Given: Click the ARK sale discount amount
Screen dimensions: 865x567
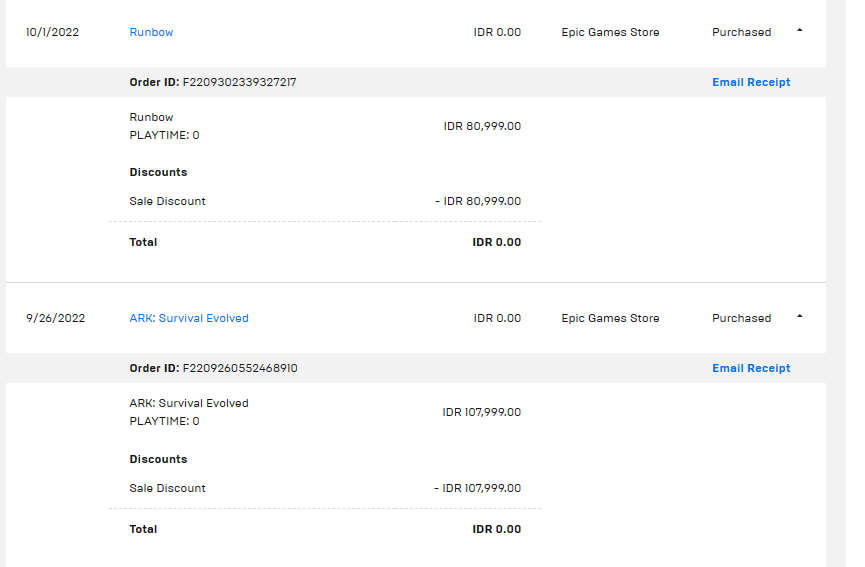Looking at the screenshot, I should [478, 488].
